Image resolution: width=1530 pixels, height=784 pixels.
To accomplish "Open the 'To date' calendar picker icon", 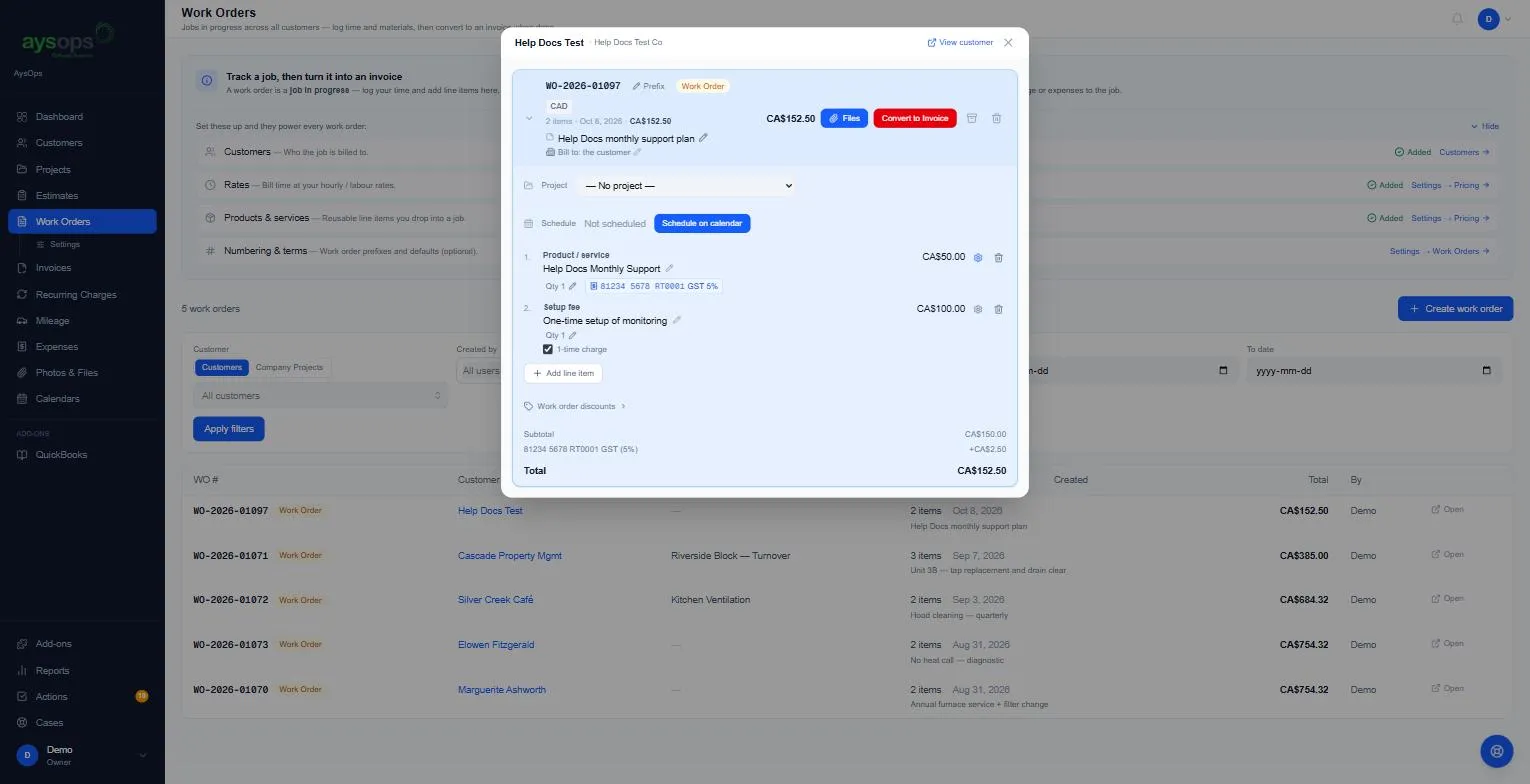I will point(1486,370).
